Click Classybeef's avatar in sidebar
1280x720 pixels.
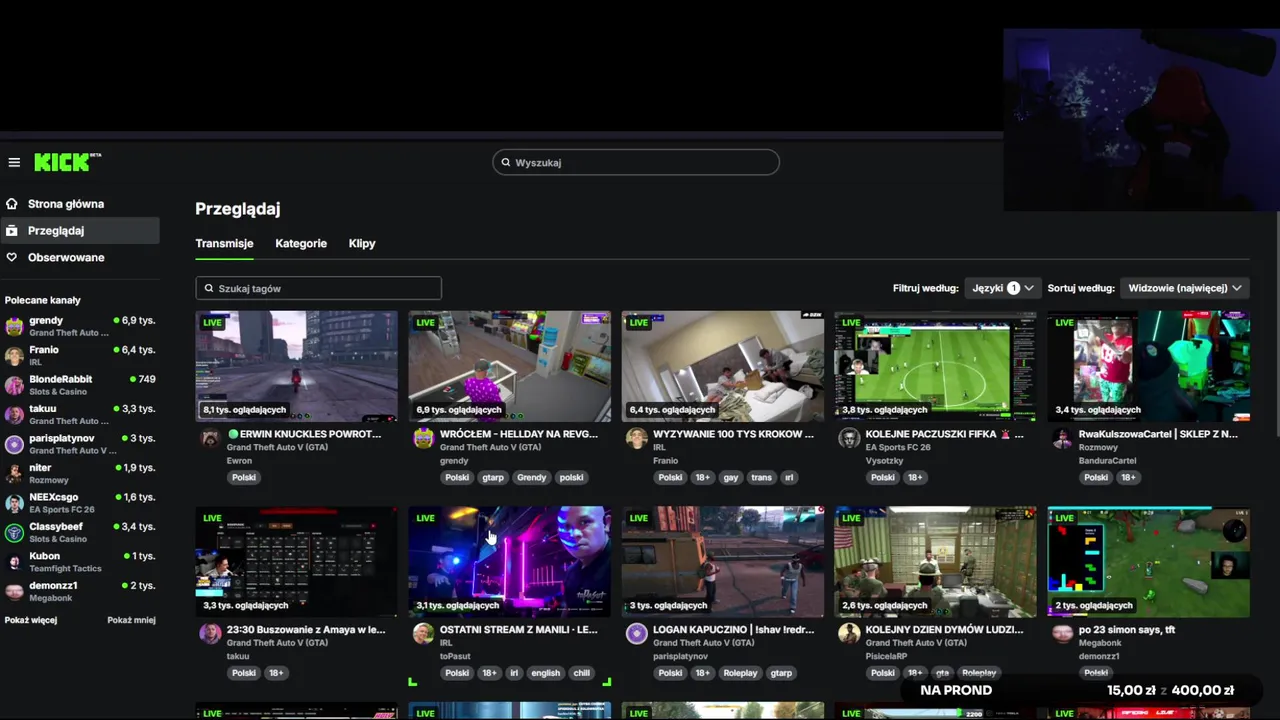[14, 533]
